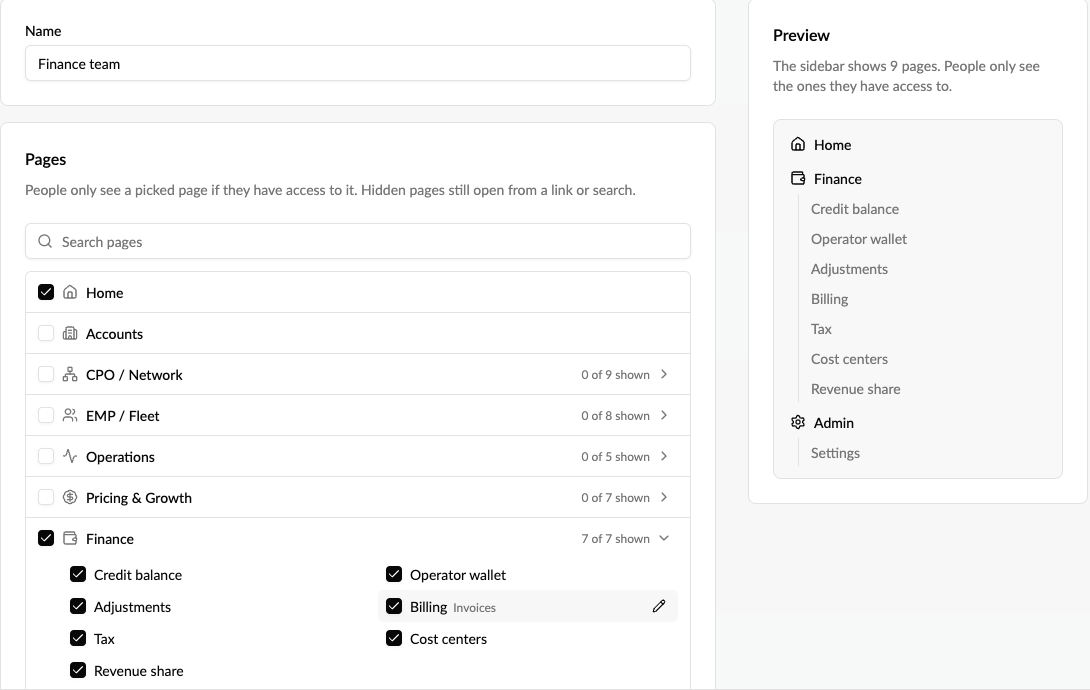Open Billing in the Preview sidebar
Image resolution: width=1090 pixels, height=690 pixels.
(829, 299)
